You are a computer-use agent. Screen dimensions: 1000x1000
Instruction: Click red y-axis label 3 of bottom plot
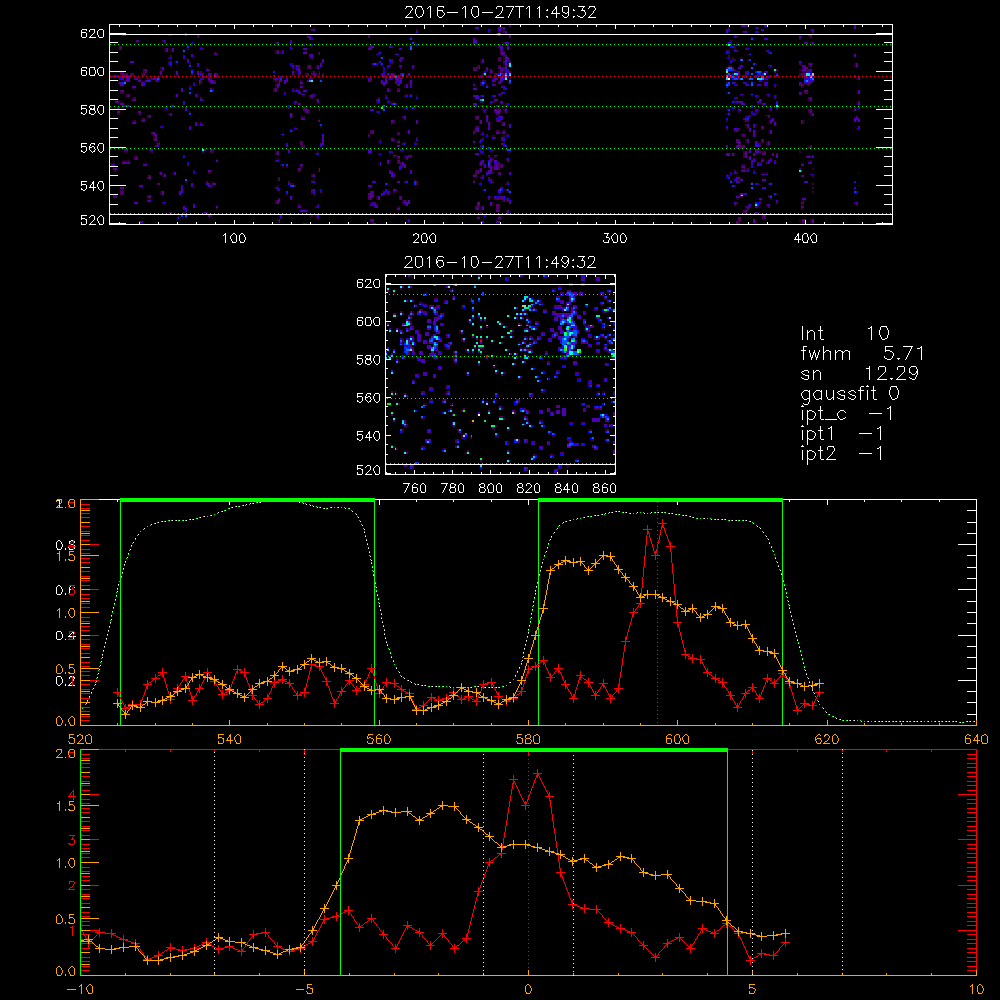pyautogui.click(x=71, y=840)
